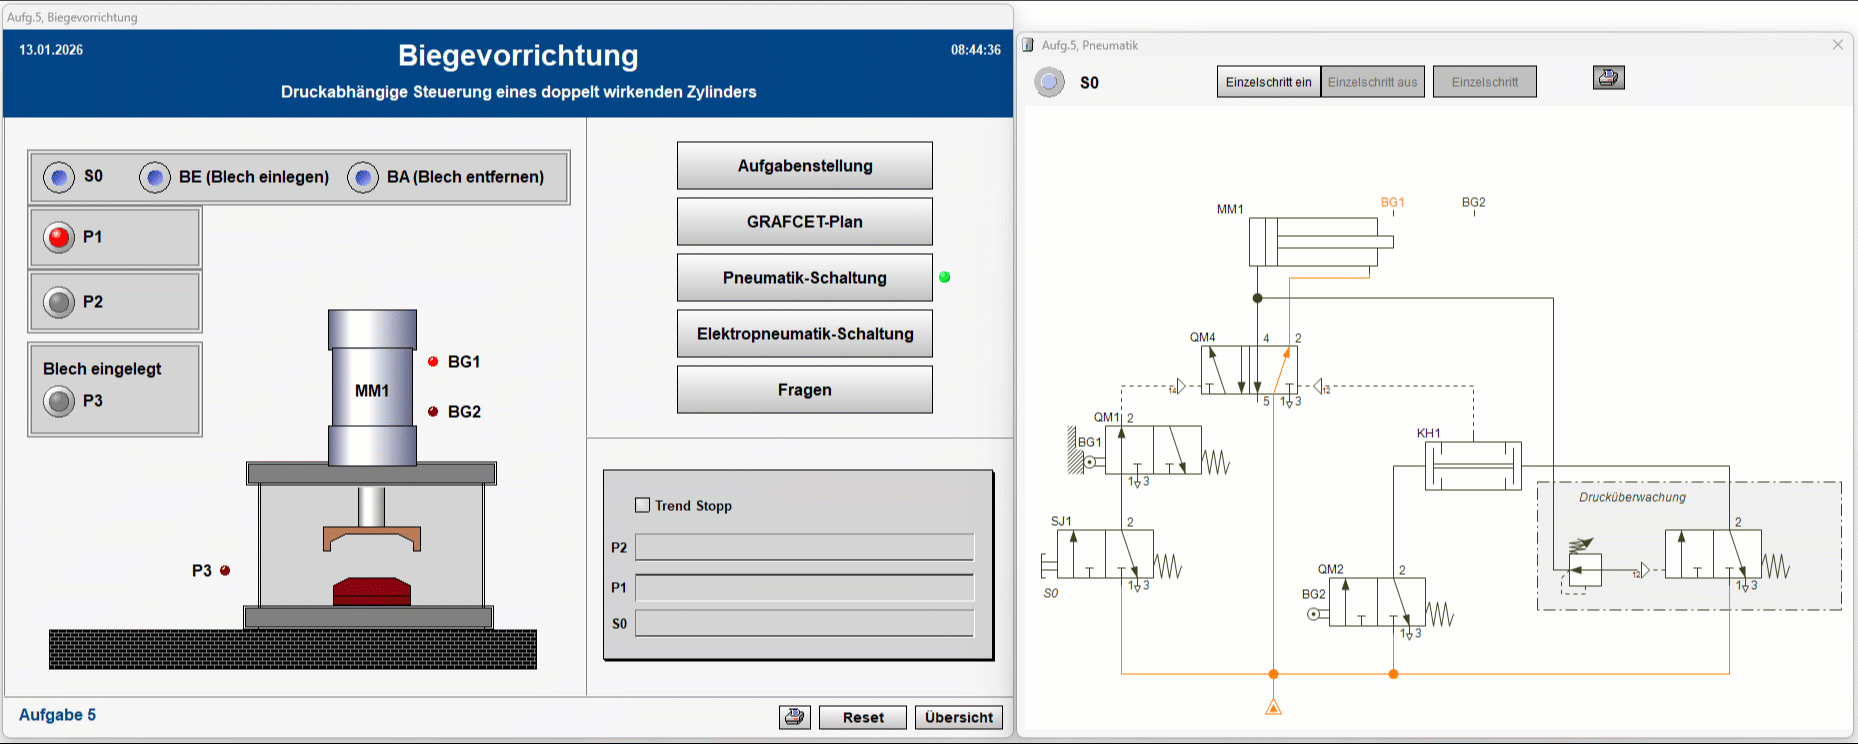1858x744 pixels.
Task: Click the Einzelschritt step button
Action: click(1484, 82)
